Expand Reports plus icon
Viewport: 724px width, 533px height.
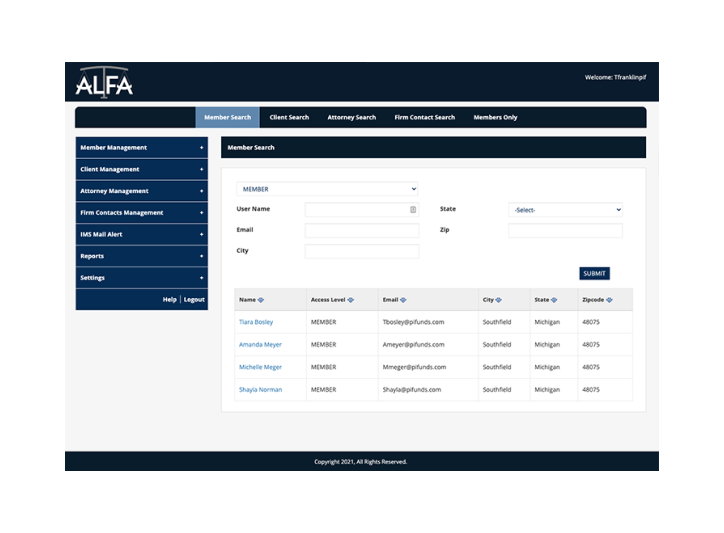pos(201,256)
